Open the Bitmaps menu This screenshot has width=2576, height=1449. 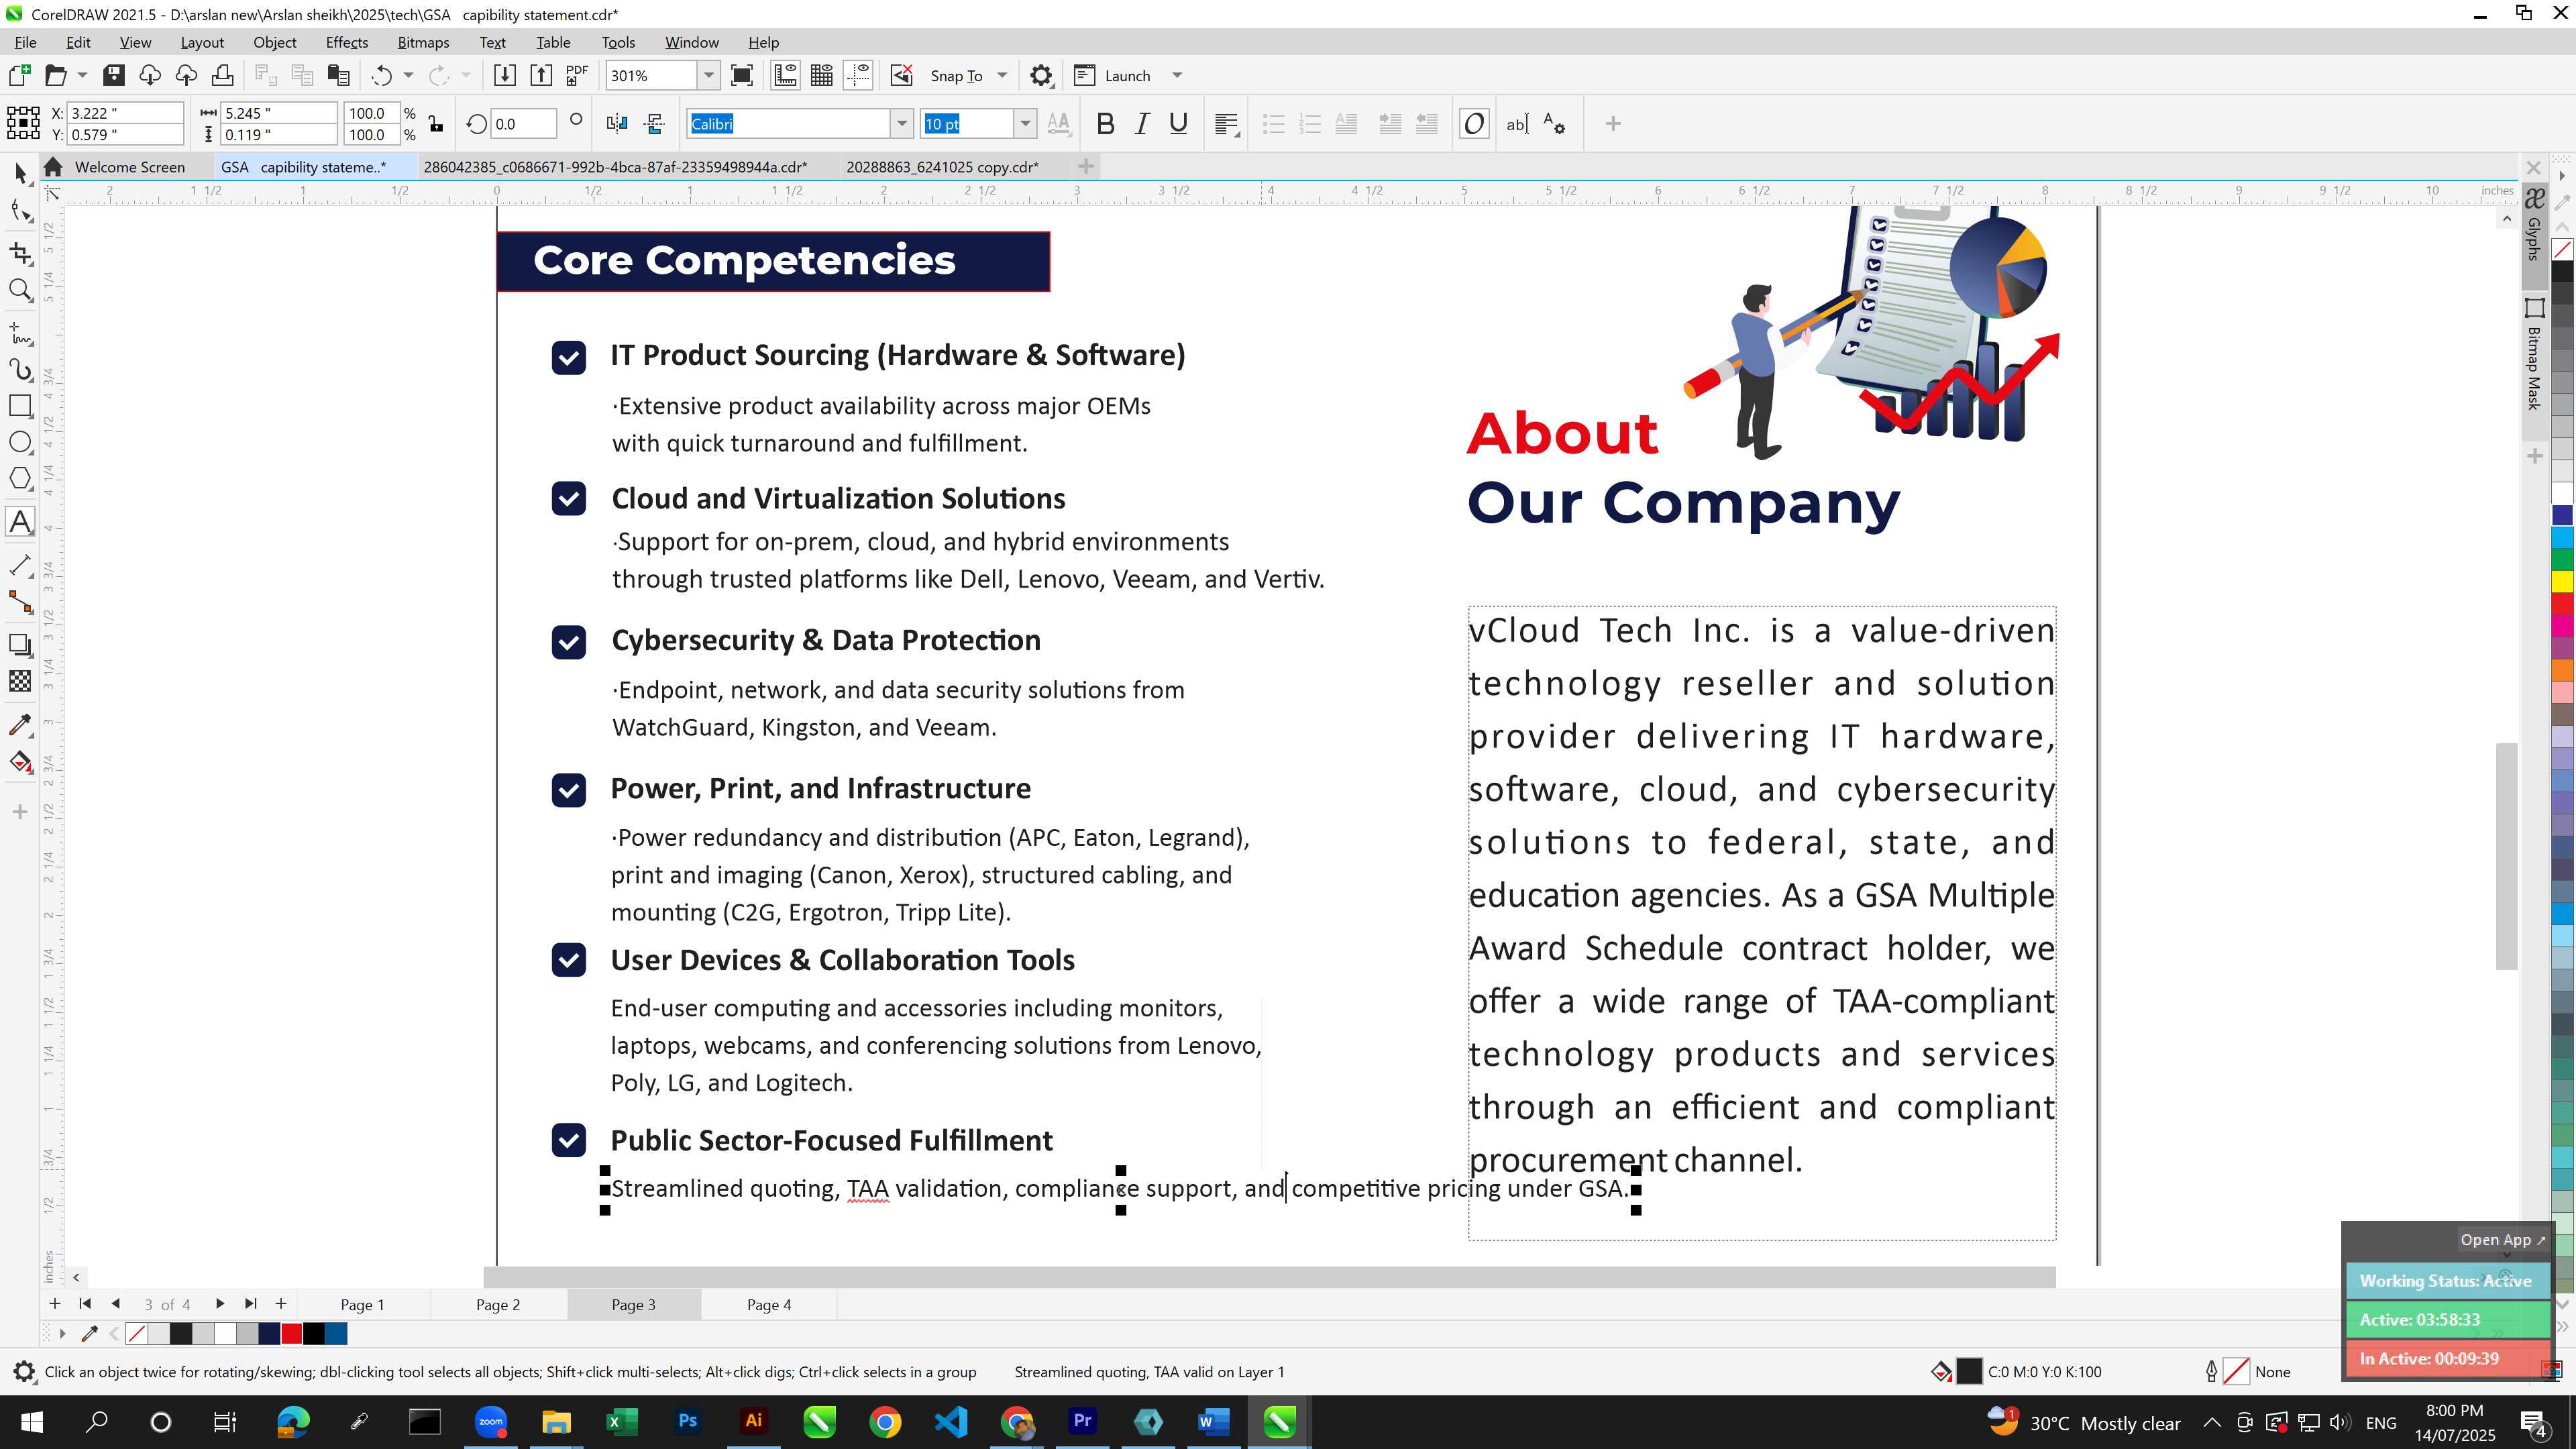423,42
